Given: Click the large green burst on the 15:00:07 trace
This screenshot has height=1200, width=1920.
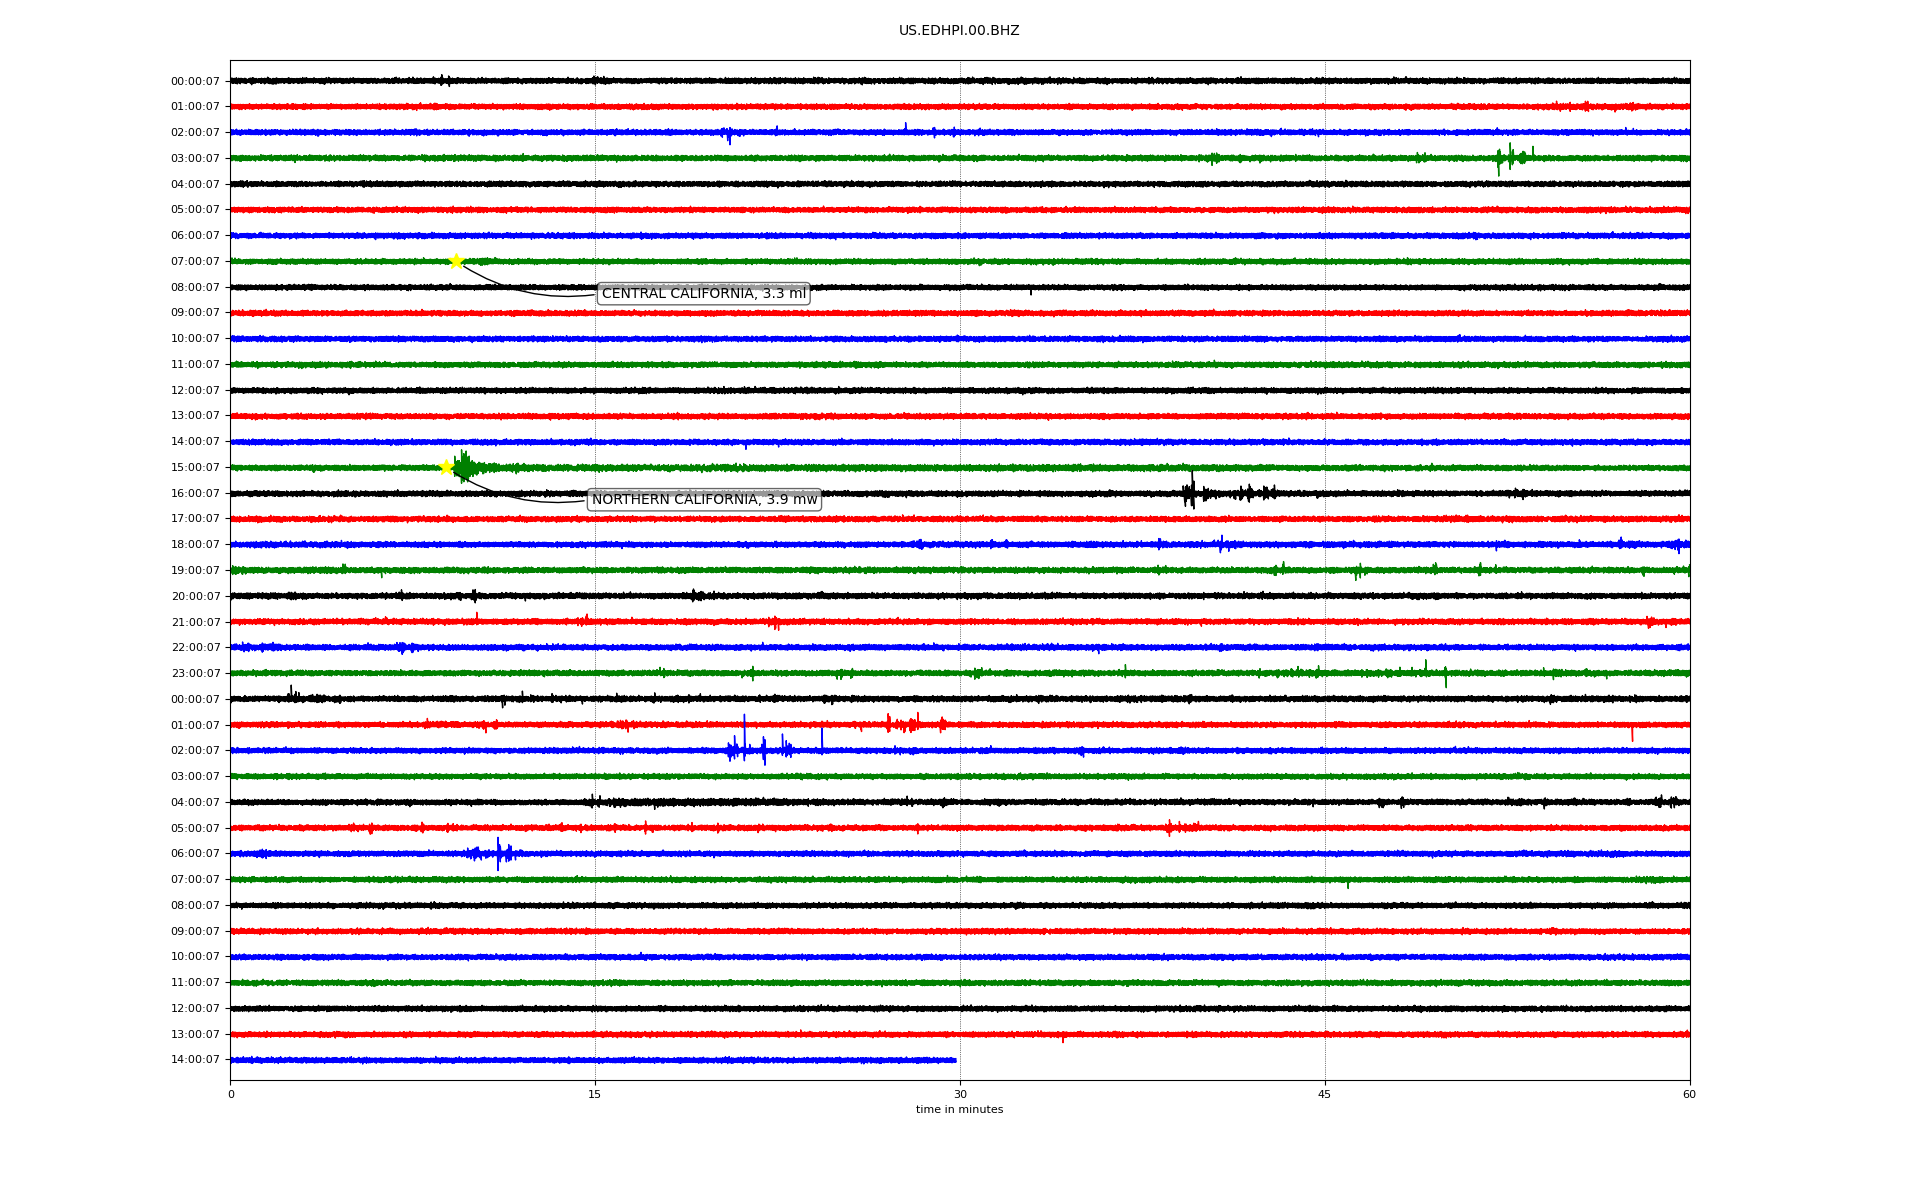Looking at the screenshot, I should (465, 467).
